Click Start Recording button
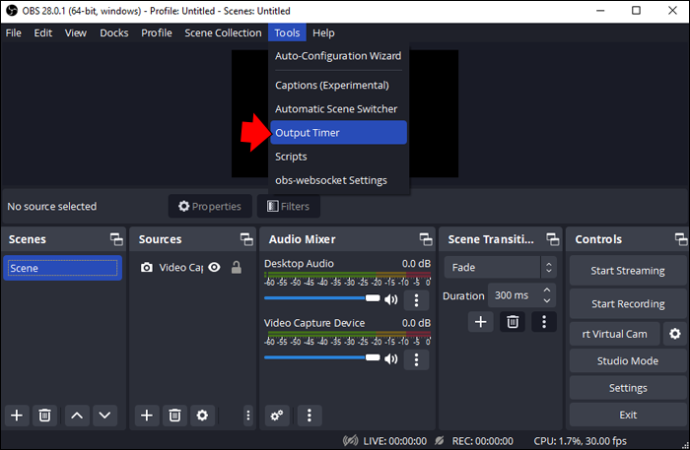This screenshot has height=450, width=690. [x=628, y=304]
